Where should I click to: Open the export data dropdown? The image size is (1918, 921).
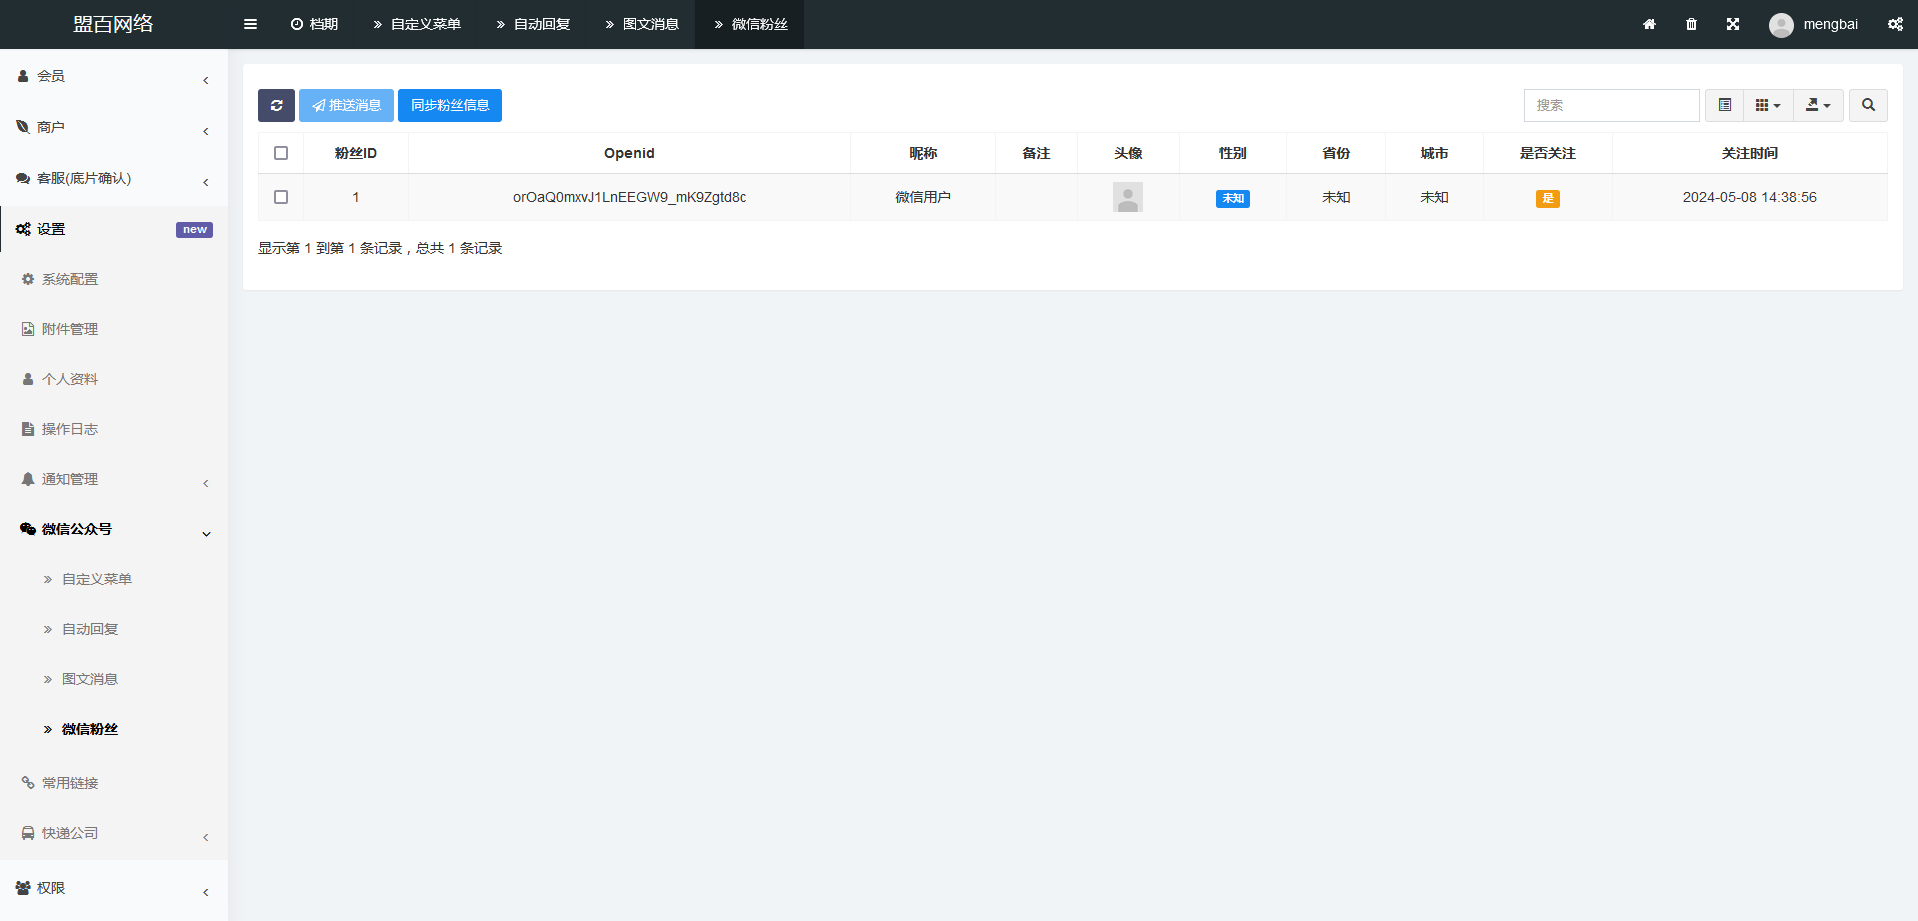click(1817, 105)
